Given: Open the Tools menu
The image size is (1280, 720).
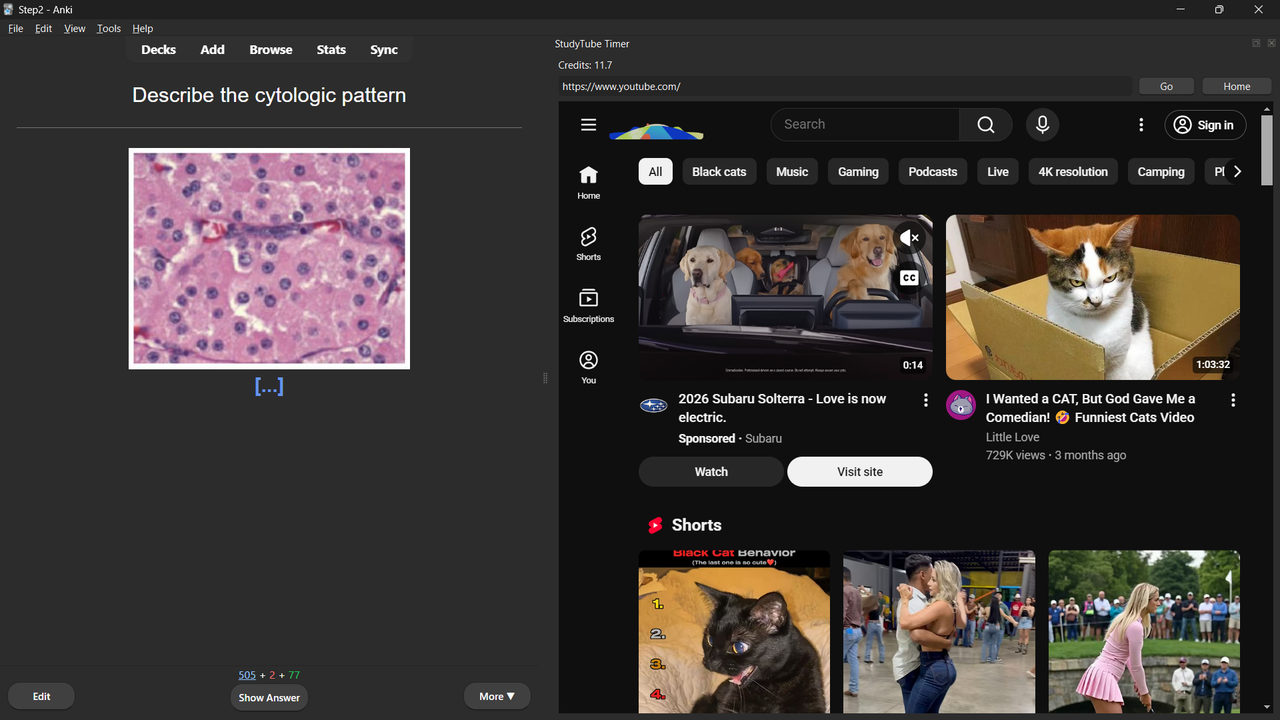Looking at the screenshot, I should pos(109,29).
